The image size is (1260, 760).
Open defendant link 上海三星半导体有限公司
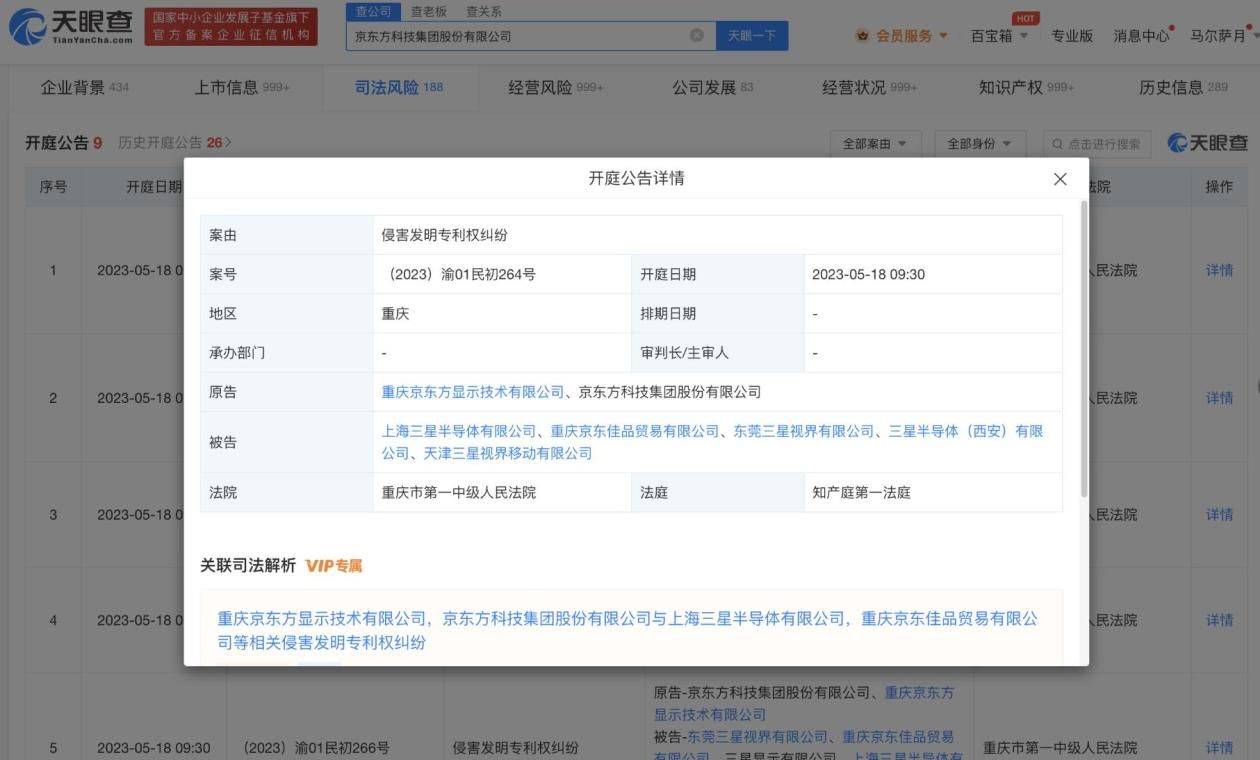point(459,431)
